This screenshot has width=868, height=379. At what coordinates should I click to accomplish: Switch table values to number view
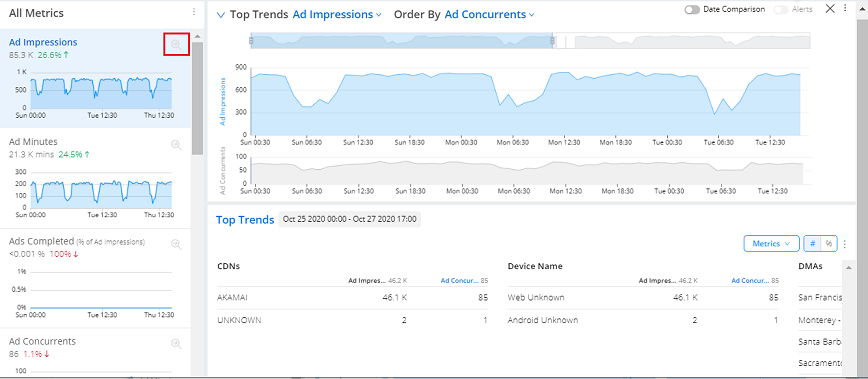coord(813,243)
